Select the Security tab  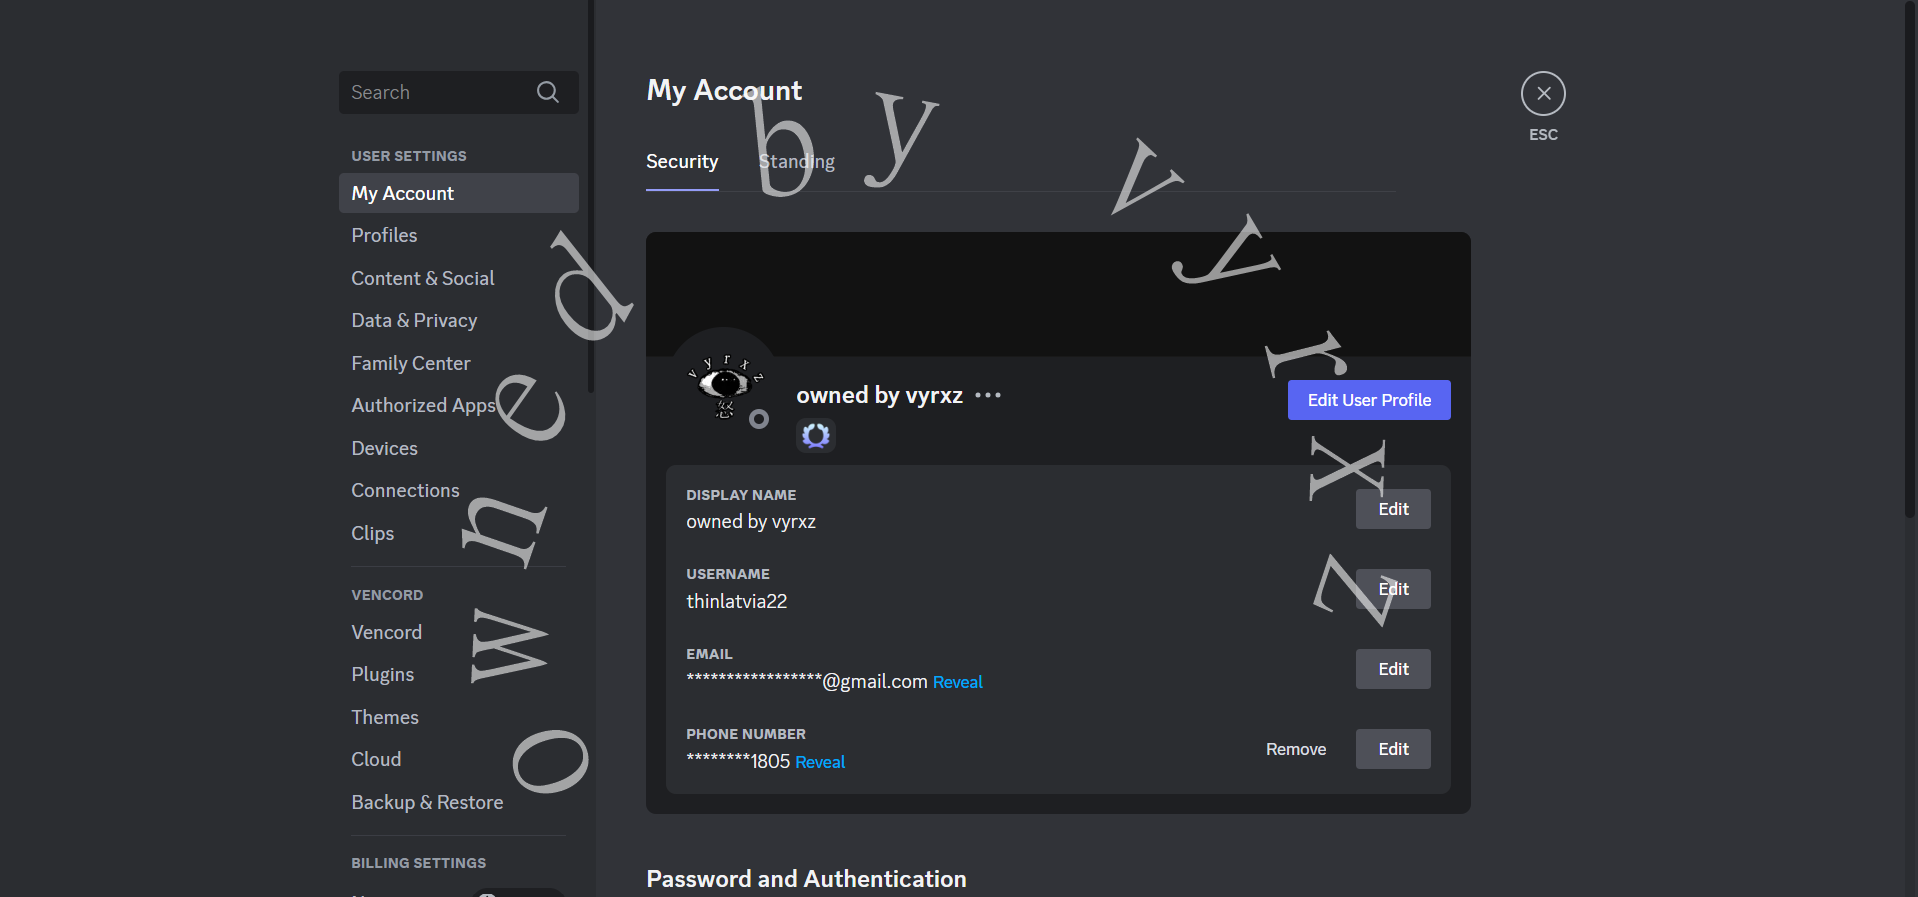coord(682,162)
